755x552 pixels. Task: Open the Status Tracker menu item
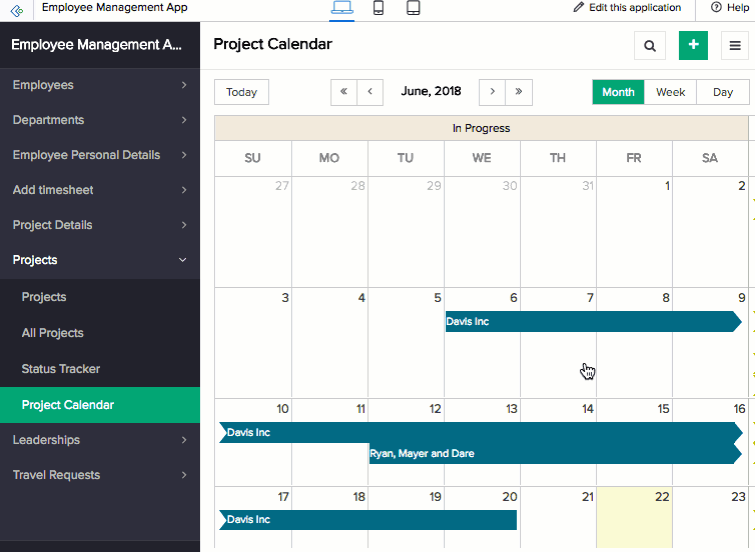(x=61, y=369)
